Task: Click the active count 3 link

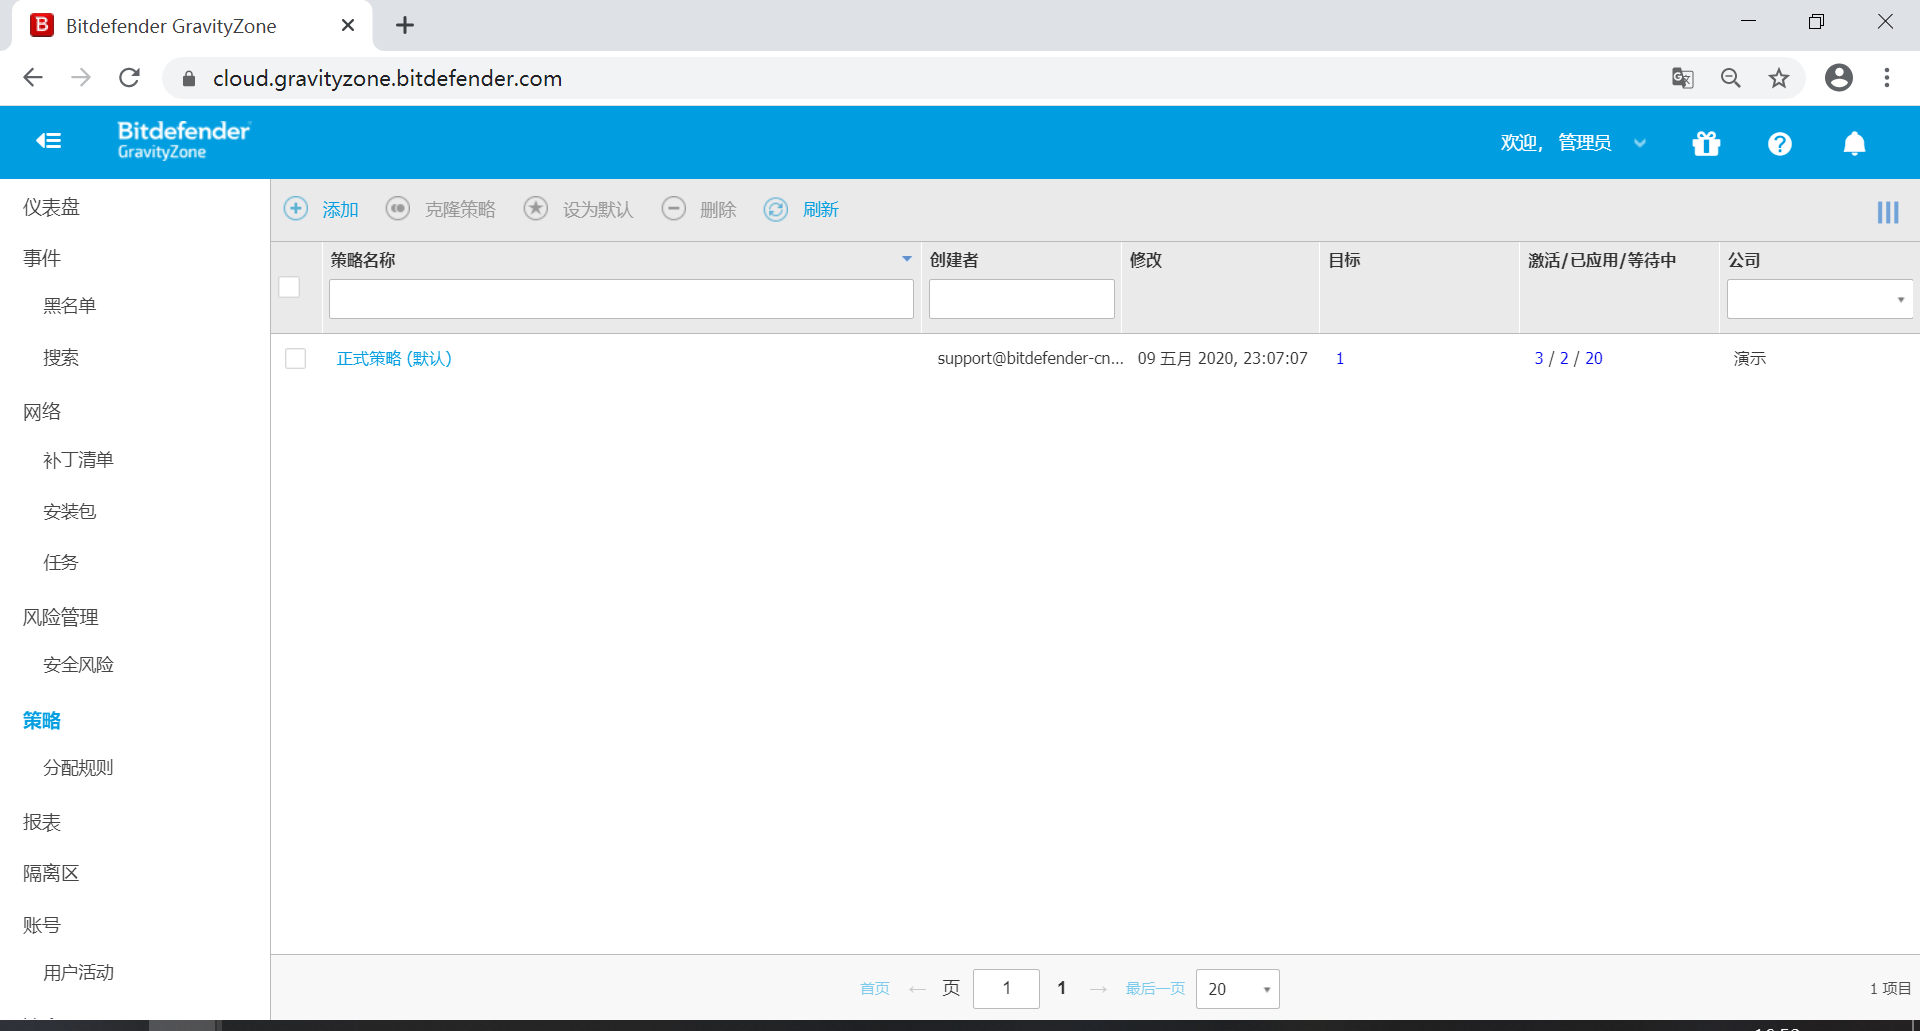Action: point(1539,358)
